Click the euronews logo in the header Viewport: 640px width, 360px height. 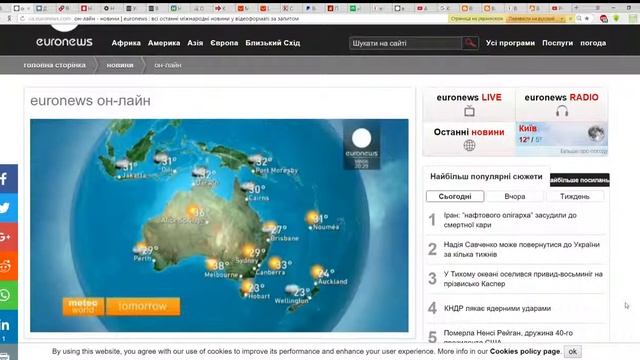(64, 42)
